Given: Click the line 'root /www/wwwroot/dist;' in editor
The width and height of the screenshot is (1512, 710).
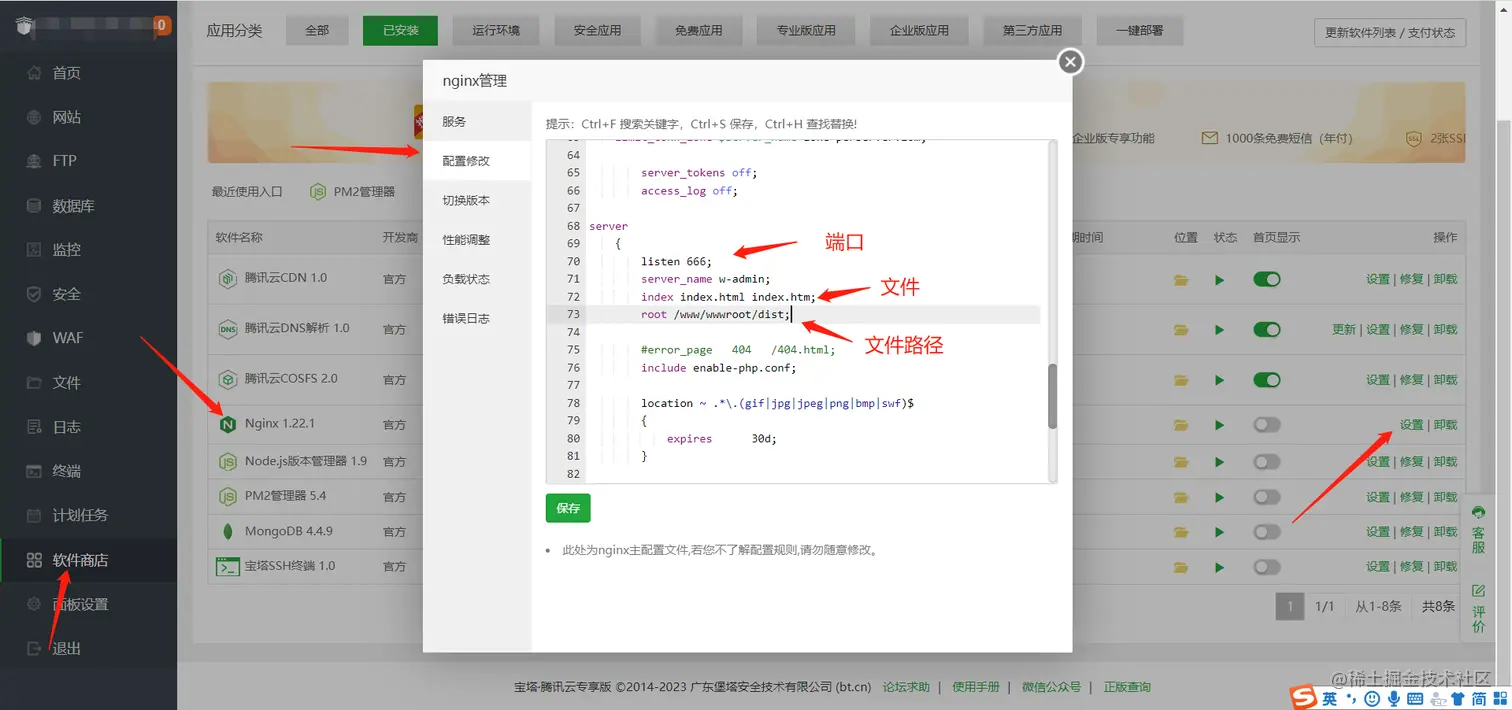Looking at the screenshot, I should (716, 314).
